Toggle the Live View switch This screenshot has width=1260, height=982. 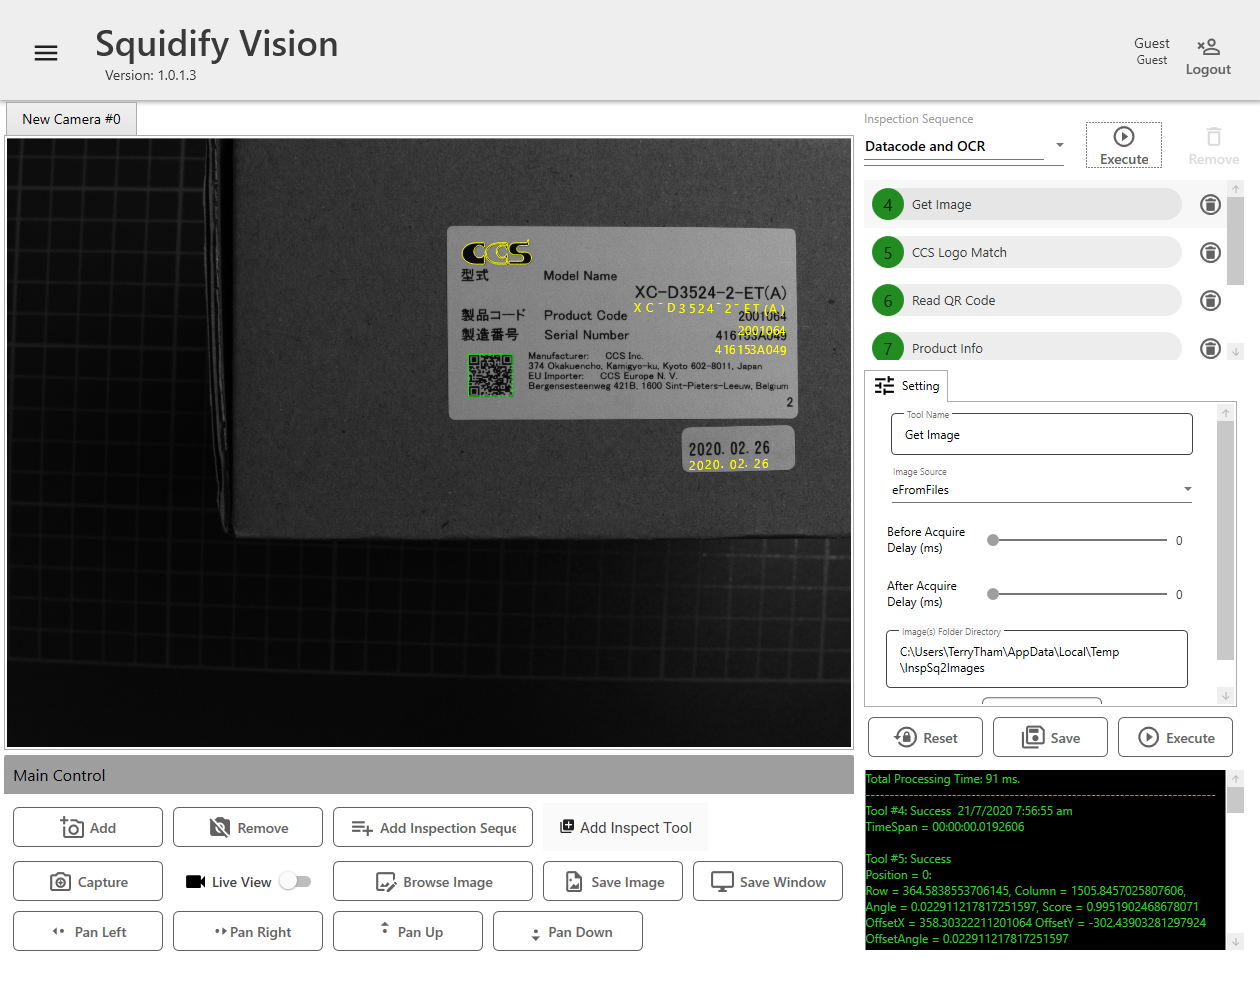[295, 881]
